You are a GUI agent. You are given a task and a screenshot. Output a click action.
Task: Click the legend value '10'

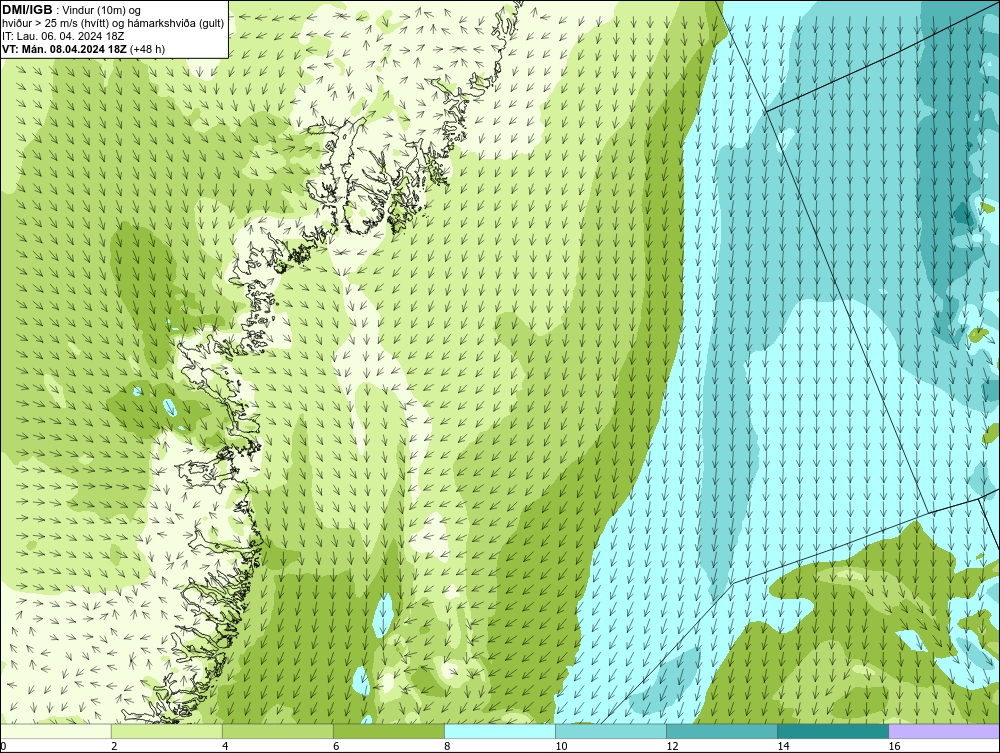click(x=561, y=746)
